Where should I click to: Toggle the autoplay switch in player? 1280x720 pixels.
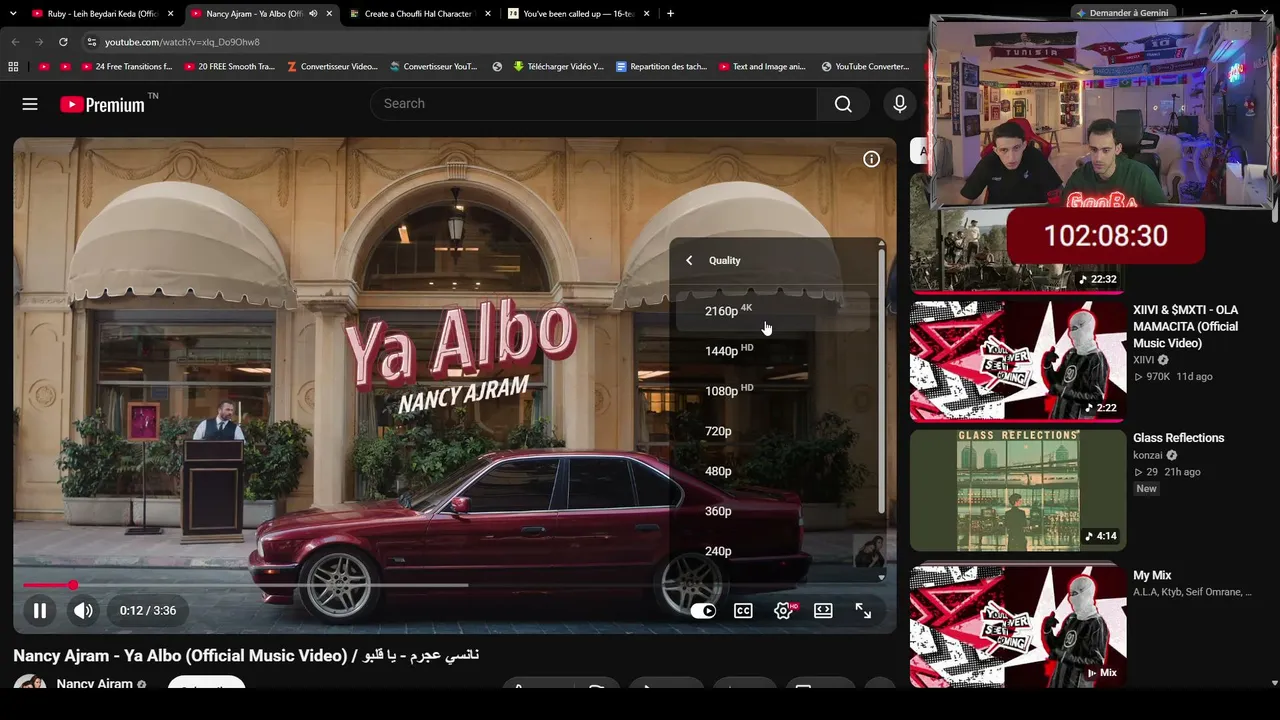pyautogui.click(x=703, y=611)
